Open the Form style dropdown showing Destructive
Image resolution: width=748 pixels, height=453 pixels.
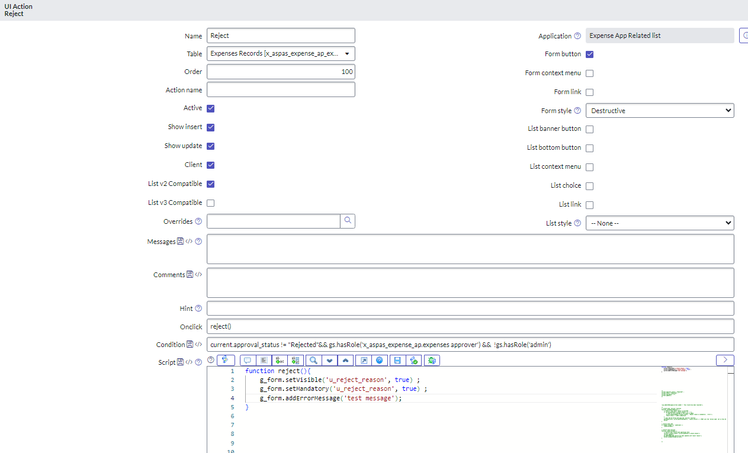(x=660, y=110)
